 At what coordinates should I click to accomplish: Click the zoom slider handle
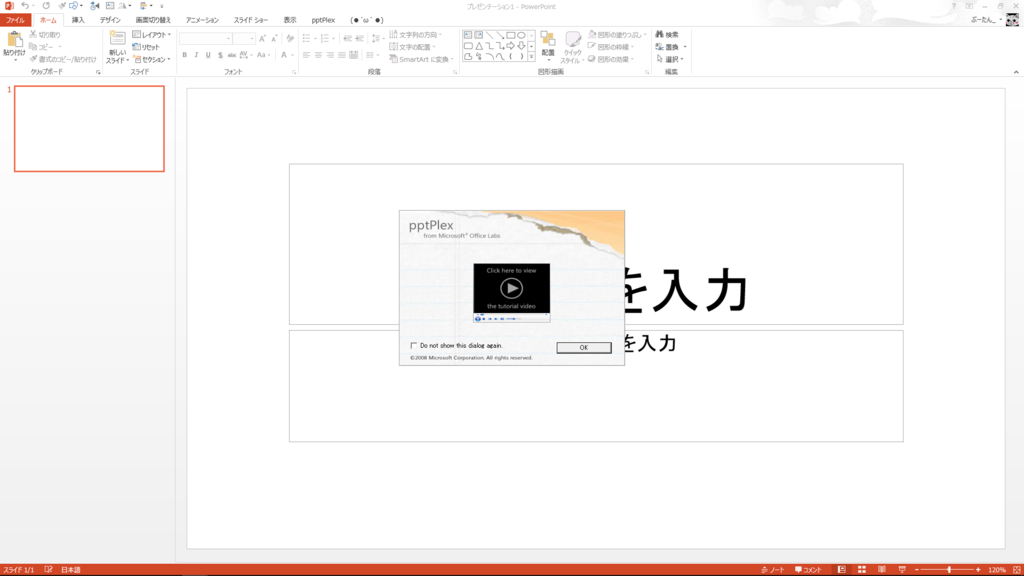[949, 569]
